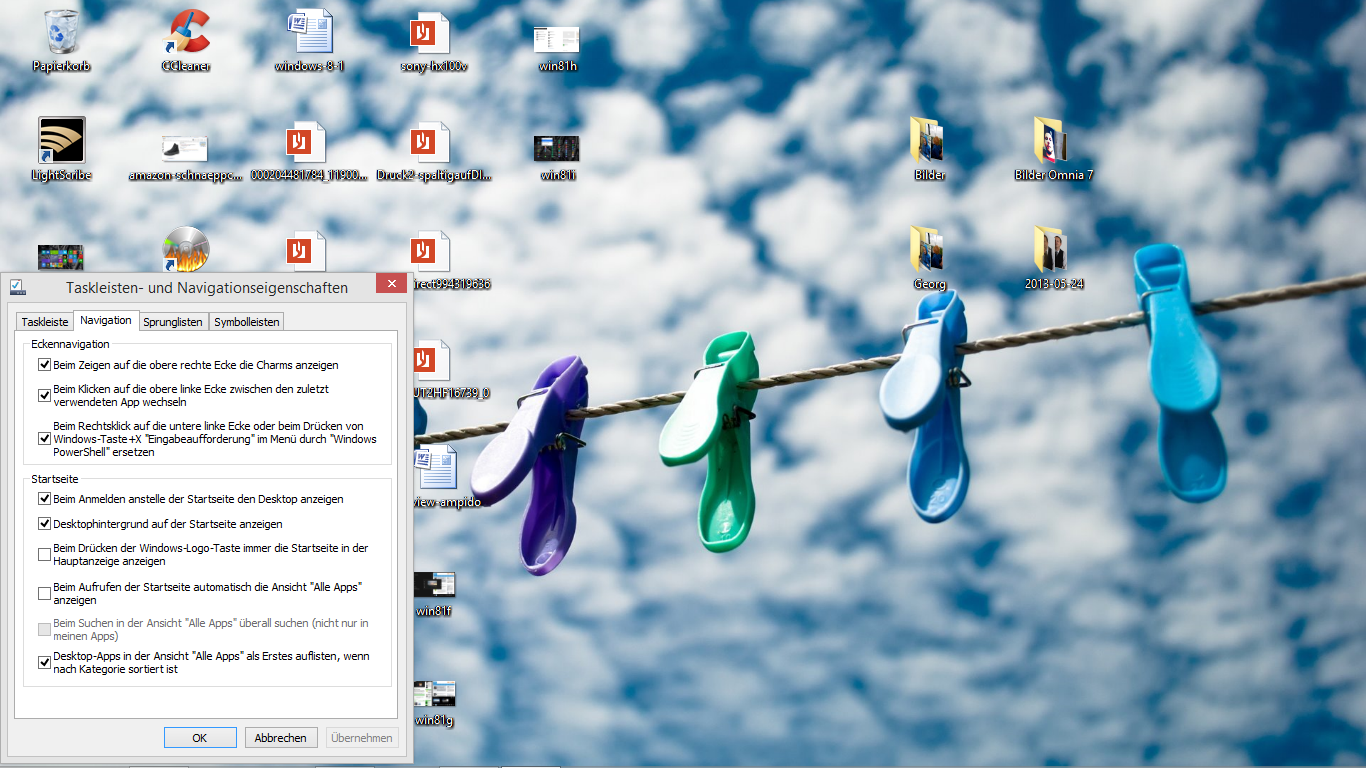Screen dimensions: 1366x768
Task: Click the OK button
Action: coord(200,738)
